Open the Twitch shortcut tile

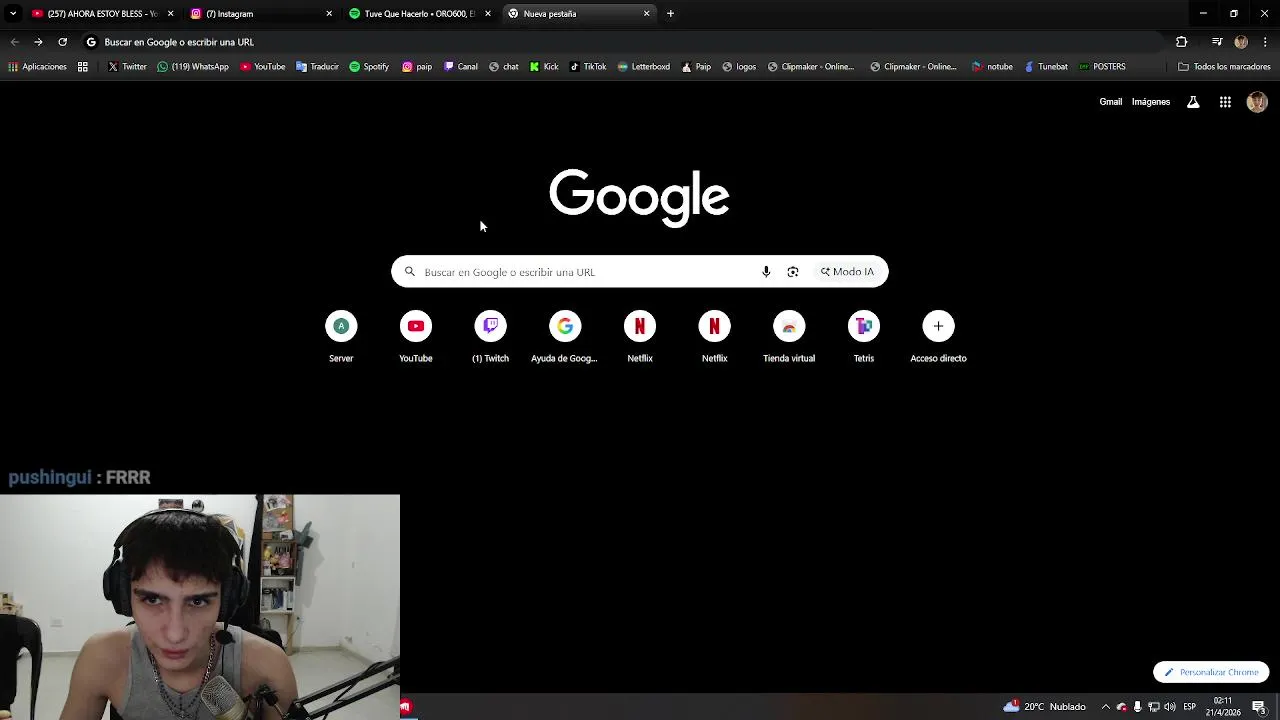[x=490, y=337]
